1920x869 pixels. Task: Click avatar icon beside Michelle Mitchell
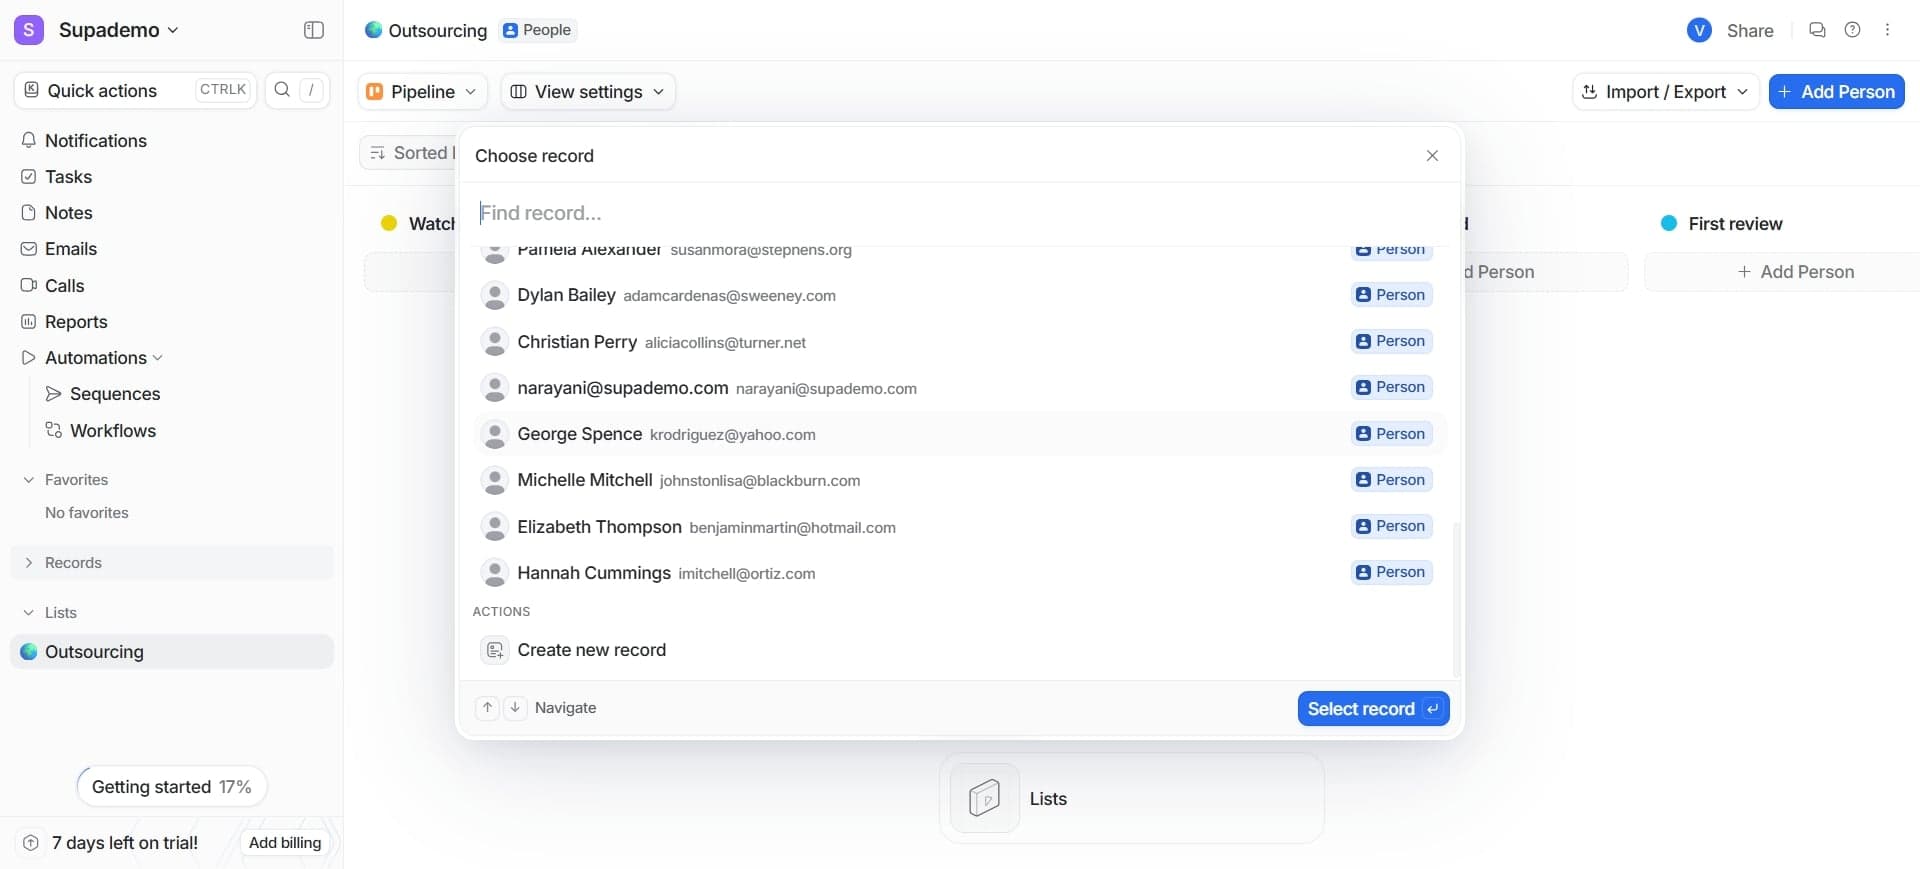coord(494,480)
